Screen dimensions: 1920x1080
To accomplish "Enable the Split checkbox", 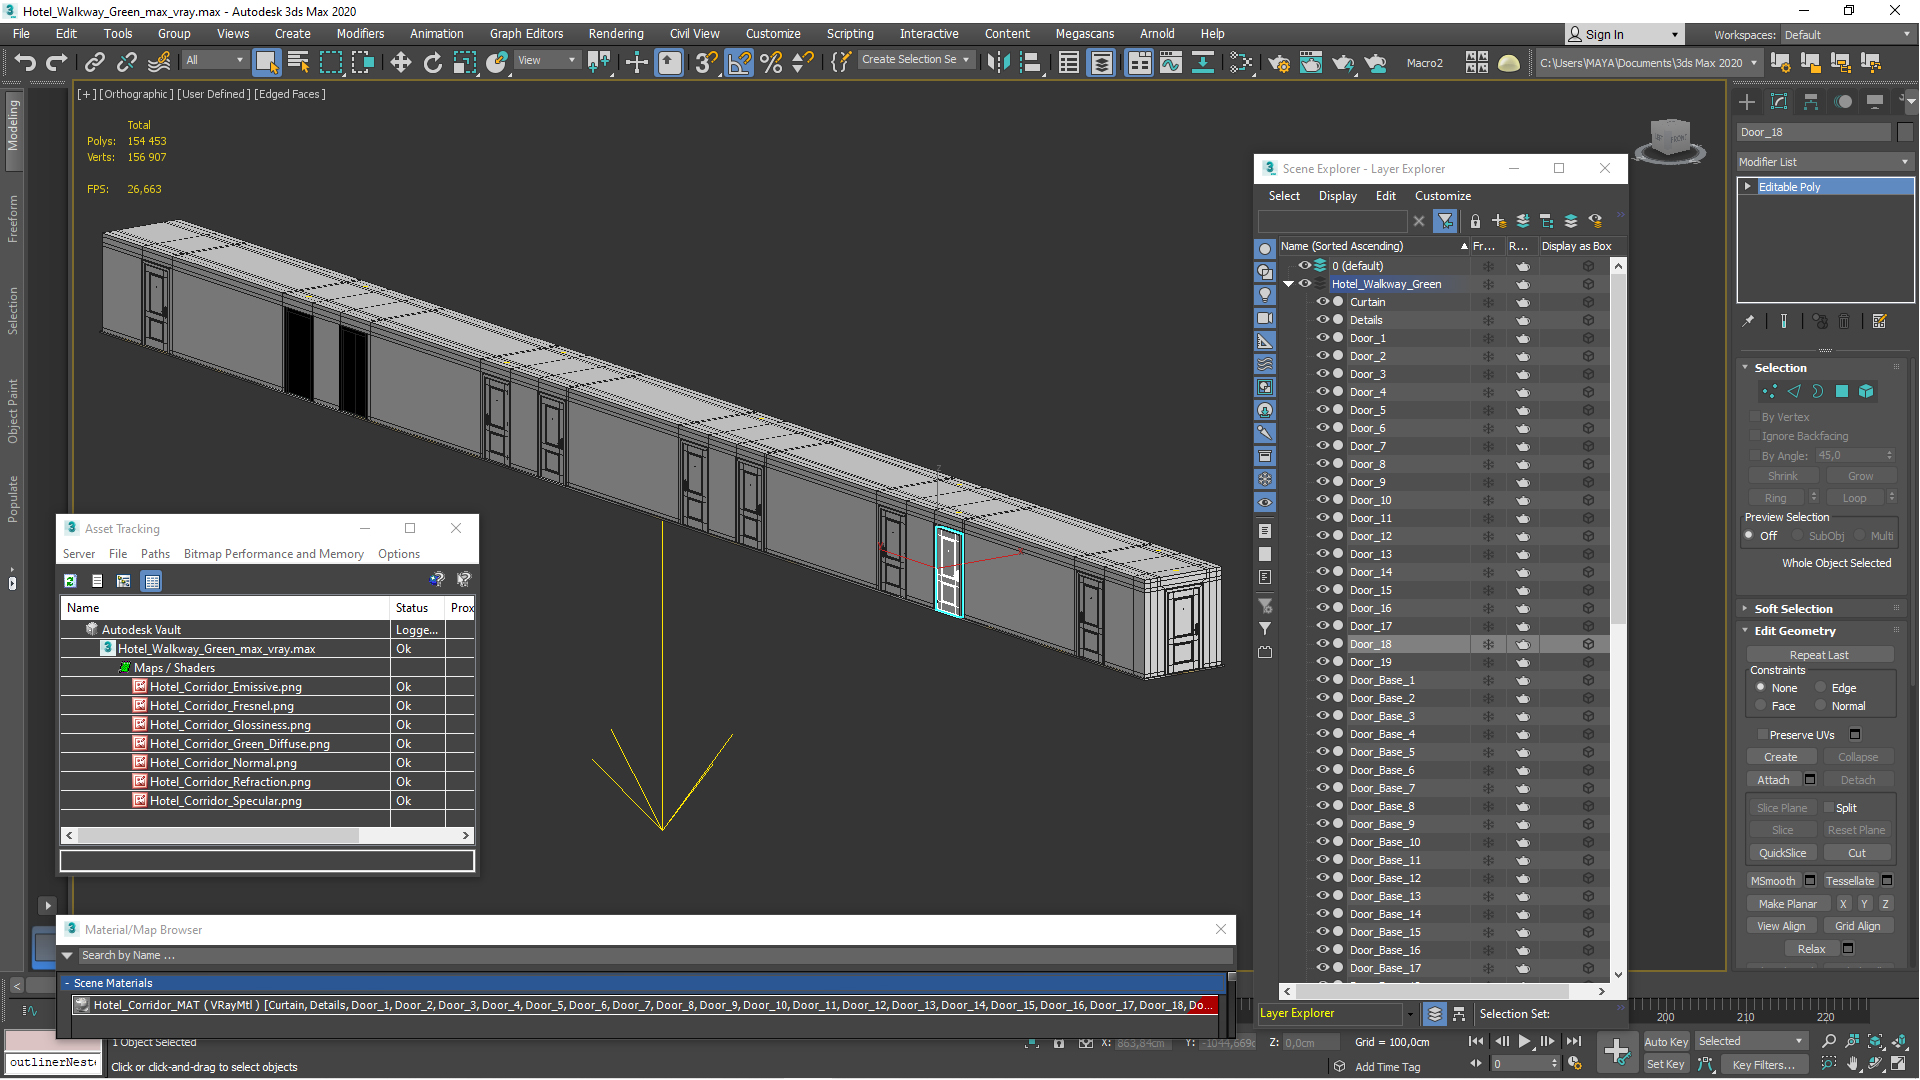I will coord(1829,808).
